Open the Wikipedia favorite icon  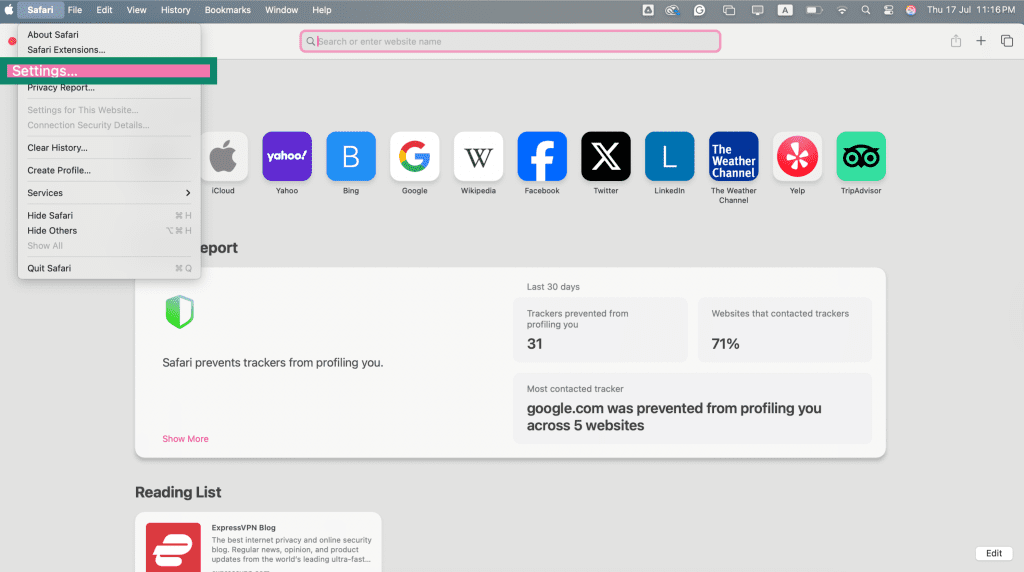coord(478,157)
